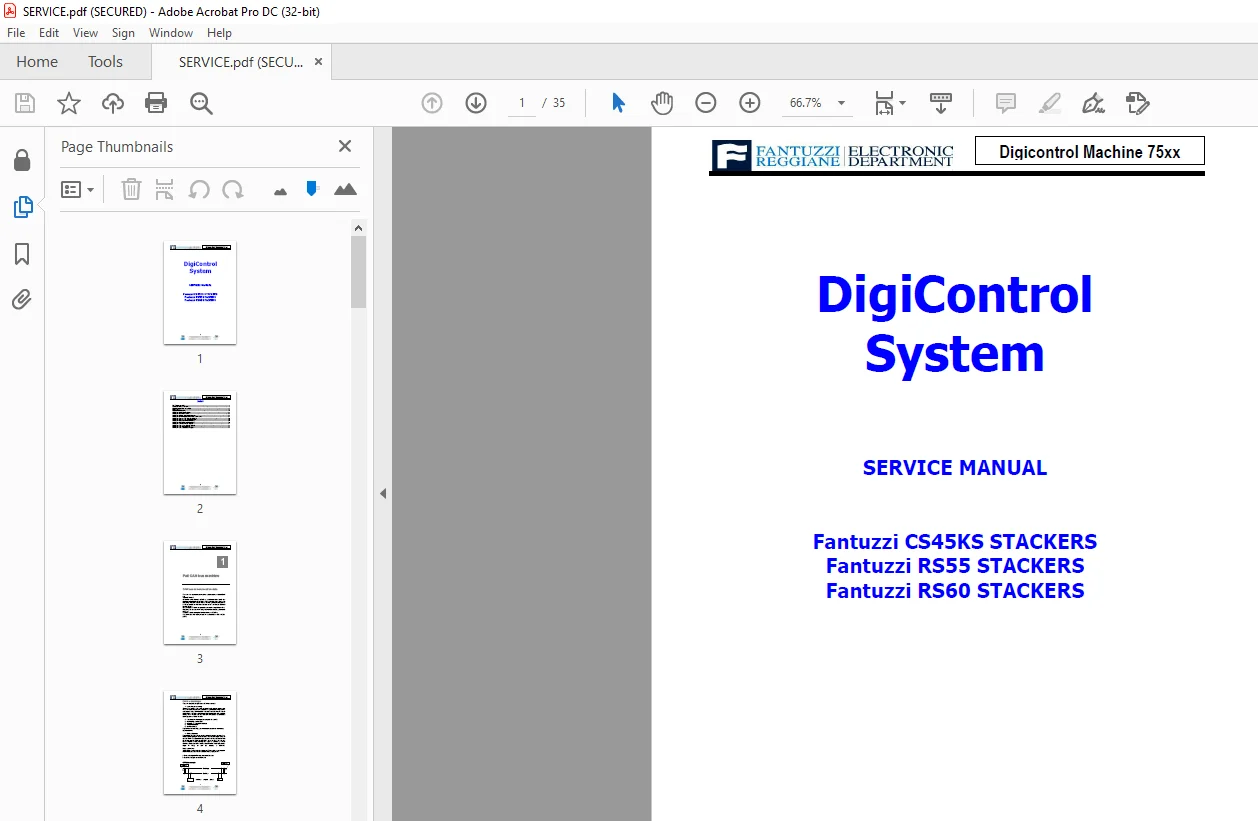Open the View menu
Screen dimensions: 1258x821
point(86,33)
